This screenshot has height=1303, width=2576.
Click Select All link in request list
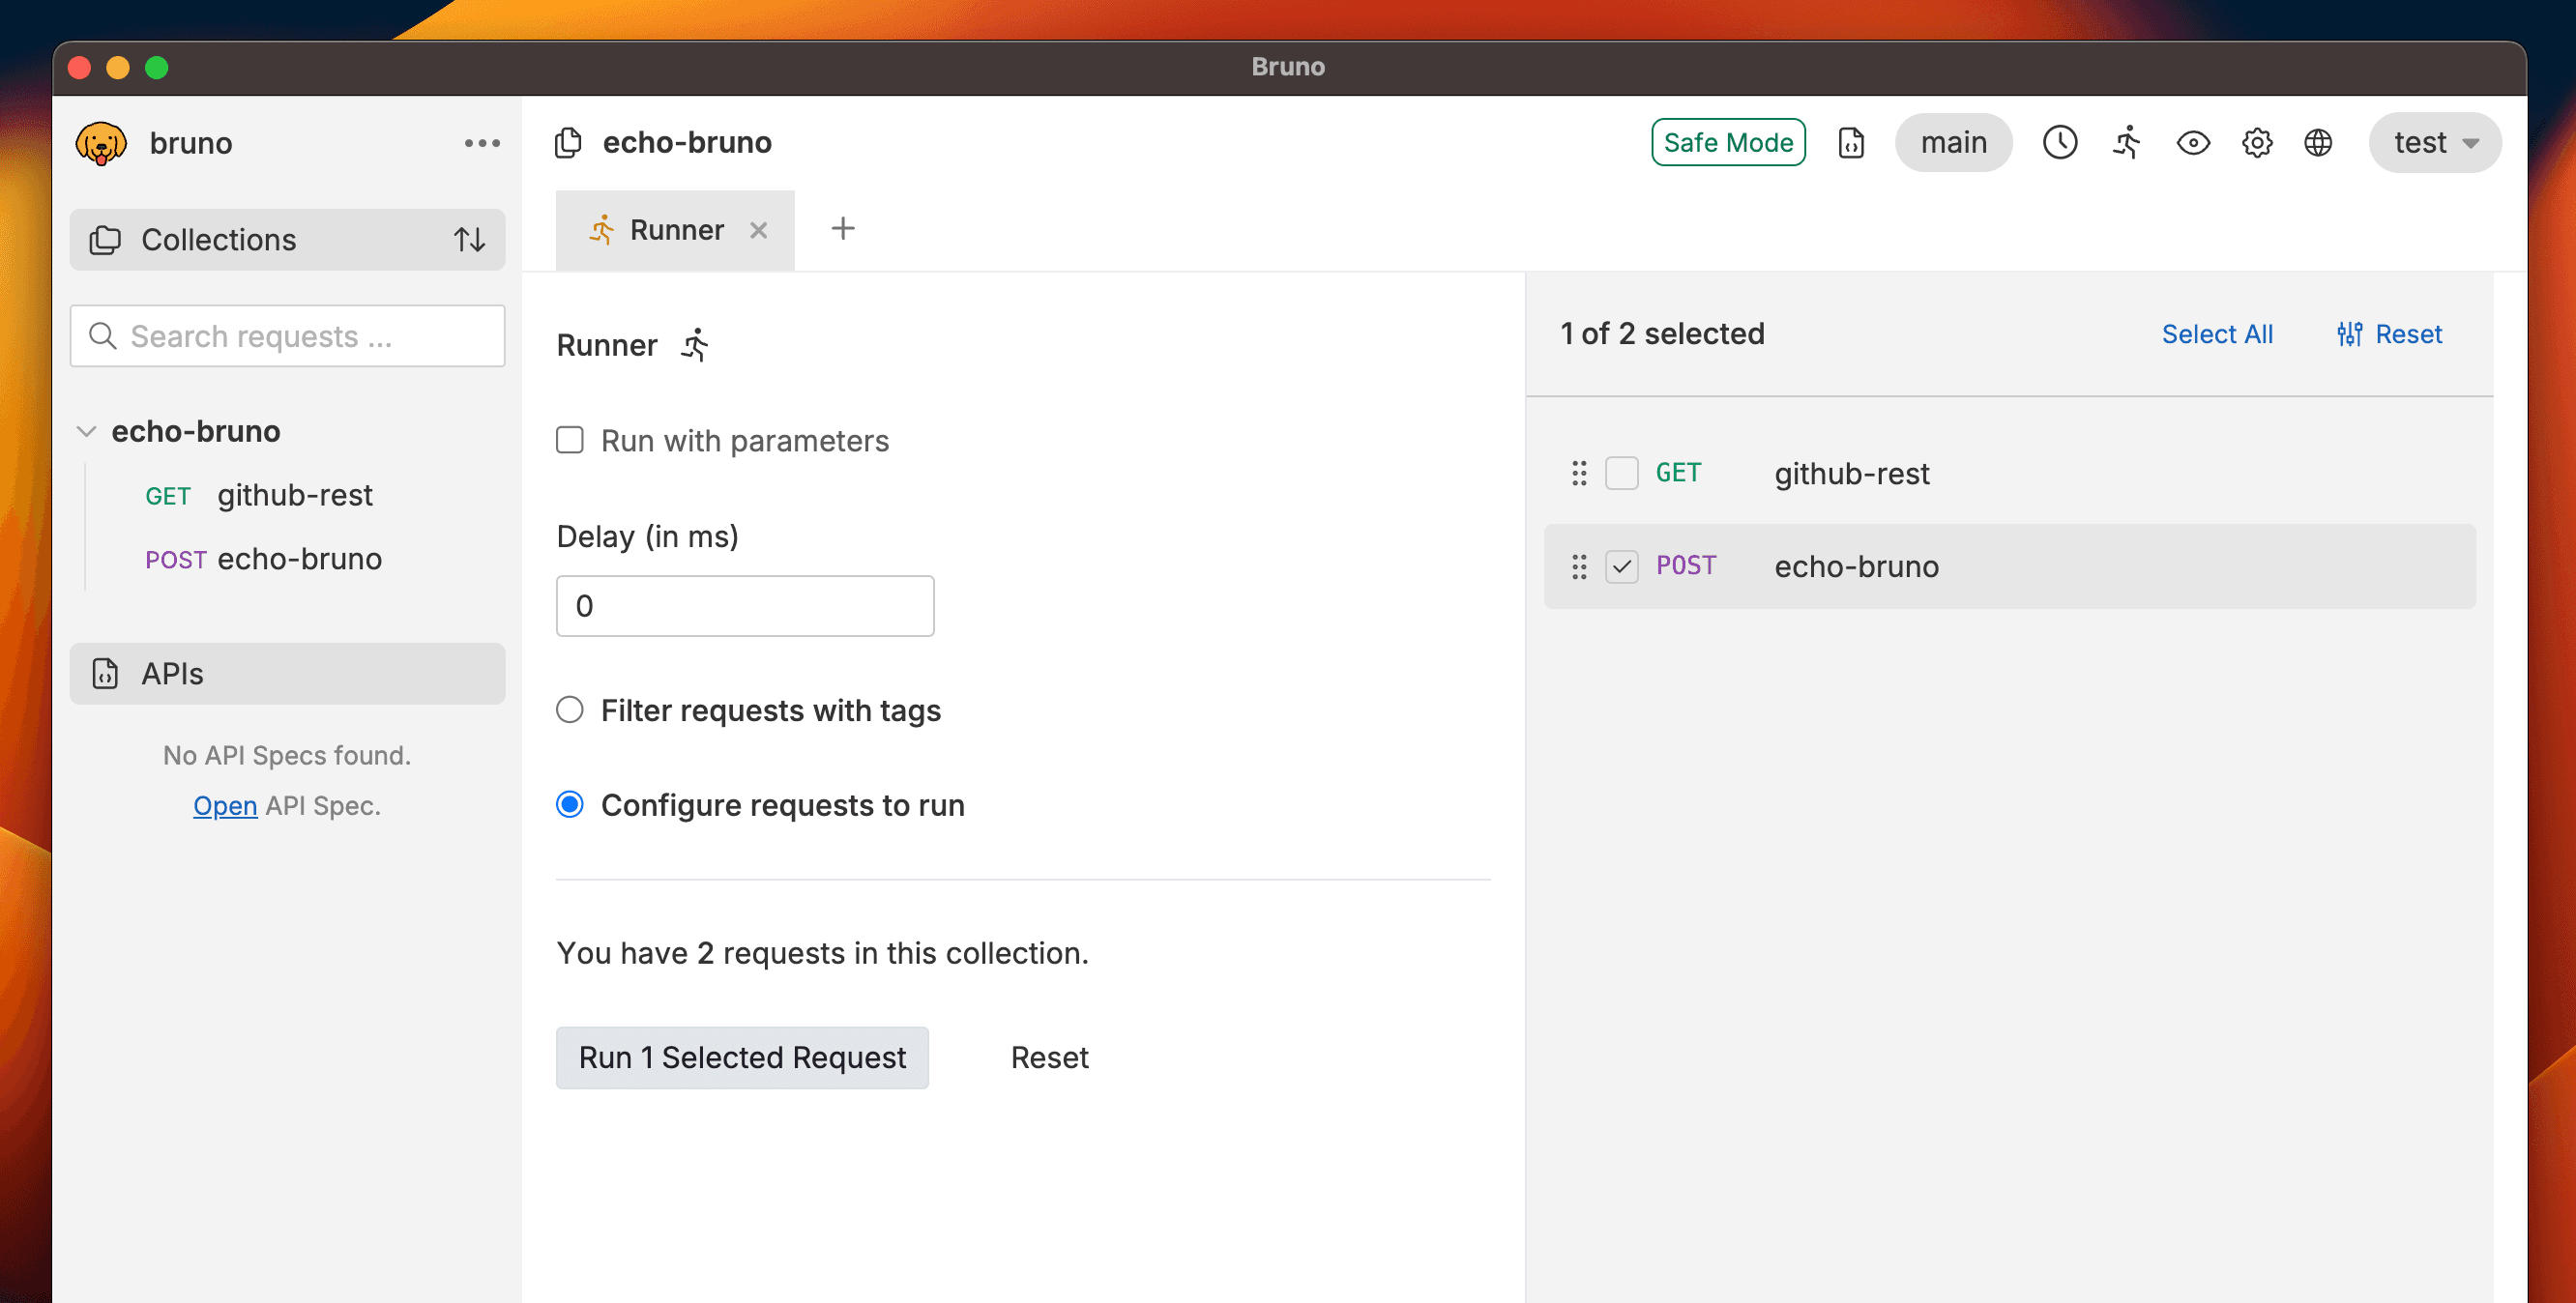coord(2216,334)
